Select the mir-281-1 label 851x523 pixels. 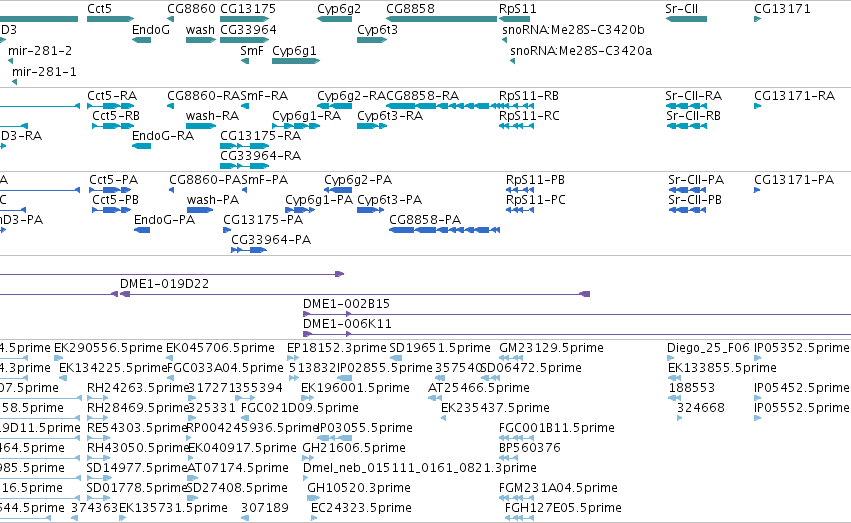click(x=45, y=72)
